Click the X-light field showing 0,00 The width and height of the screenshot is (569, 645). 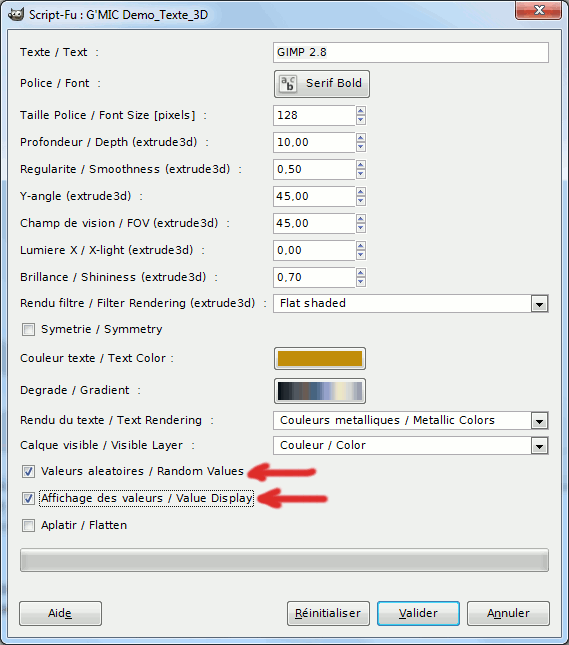click(x=314, y=251)
